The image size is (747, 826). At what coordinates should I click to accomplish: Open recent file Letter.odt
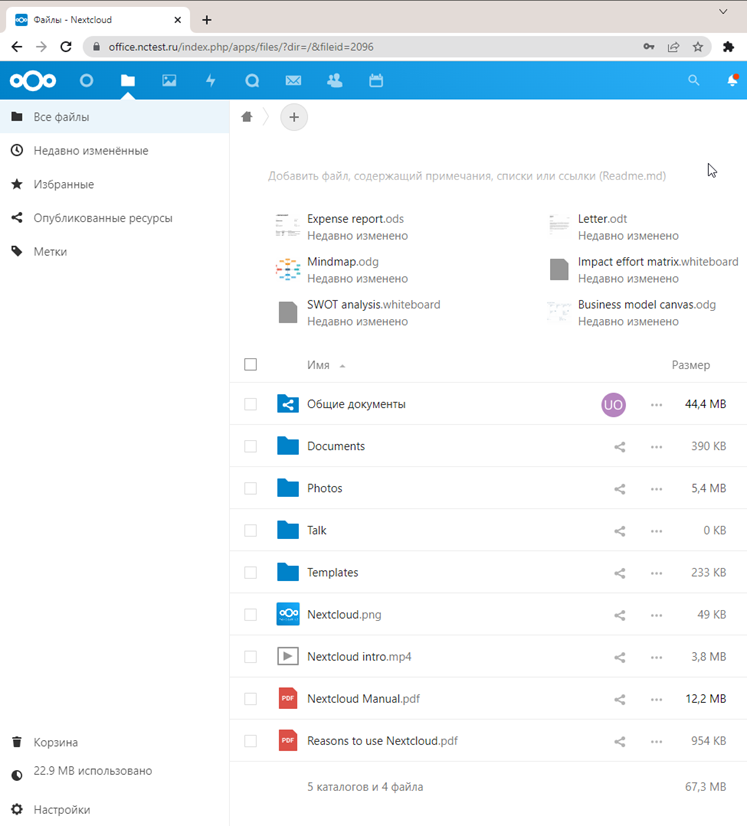pyautogui.click(x=613, y=227)
